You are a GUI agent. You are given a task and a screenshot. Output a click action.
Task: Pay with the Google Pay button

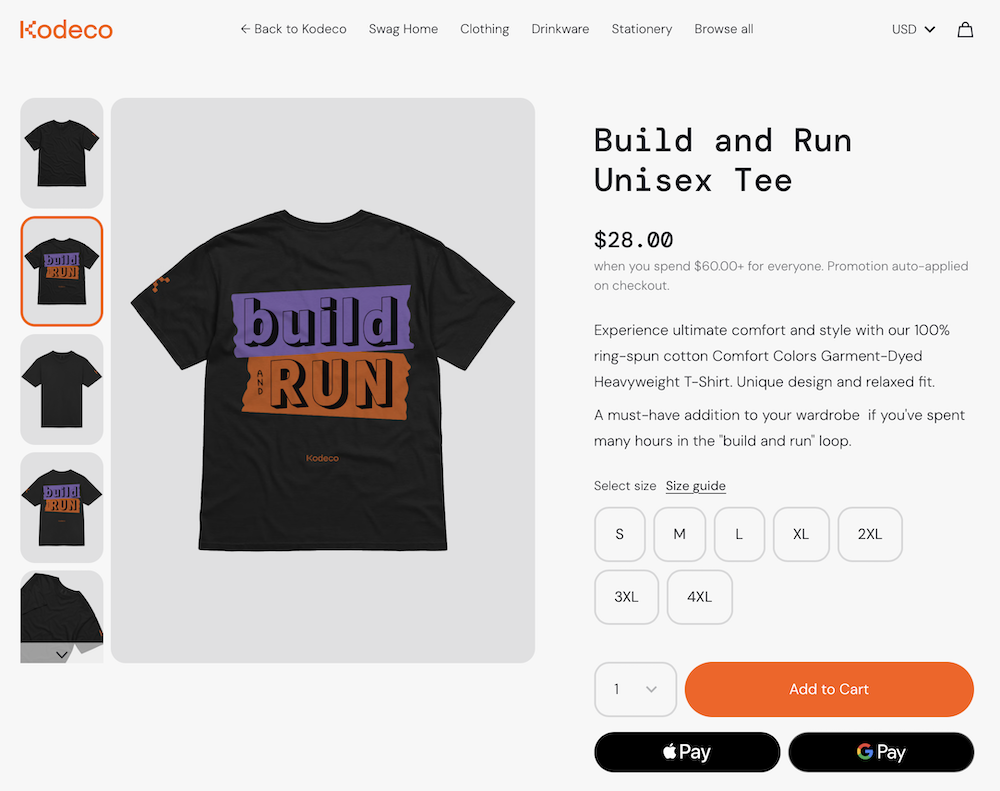pyautogui.click(x=881, y=752)
